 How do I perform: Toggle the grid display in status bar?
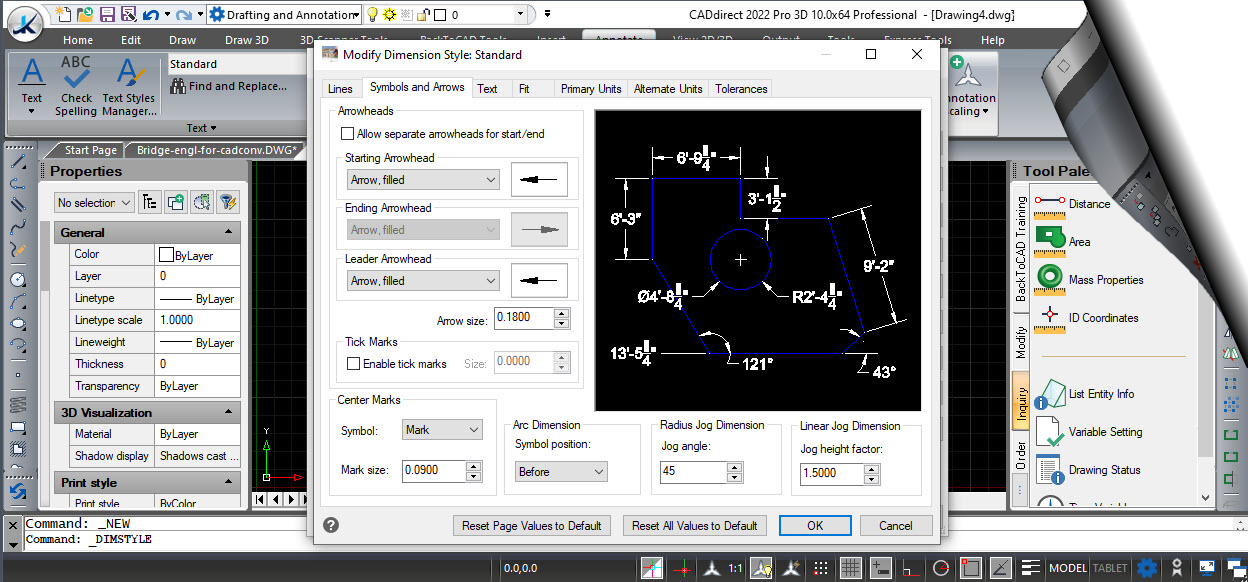coord(850,568)
